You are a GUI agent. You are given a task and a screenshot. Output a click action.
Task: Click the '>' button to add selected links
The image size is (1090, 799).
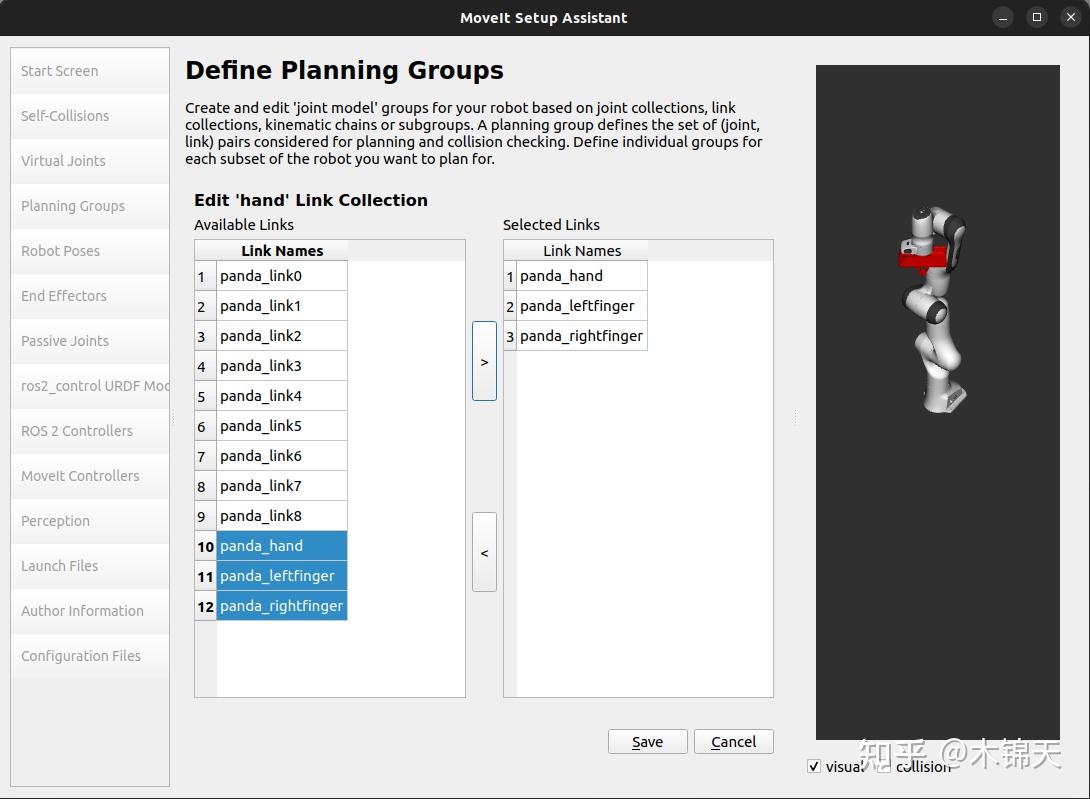484,362
